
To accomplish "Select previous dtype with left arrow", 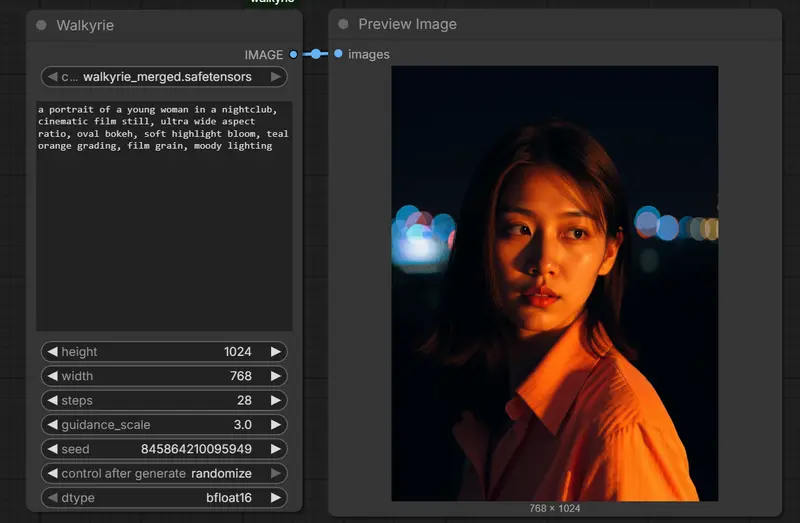I will point(52,497).
